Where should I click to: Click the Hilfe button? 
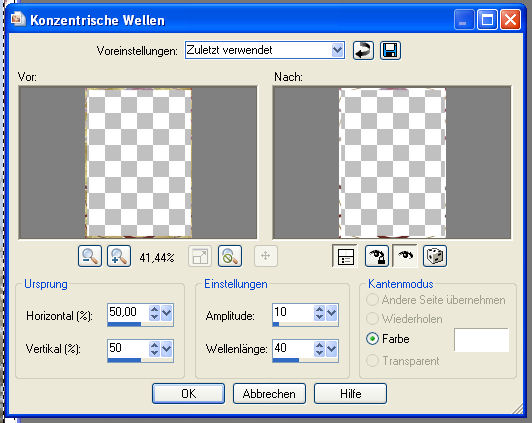(x=350, y=393)
